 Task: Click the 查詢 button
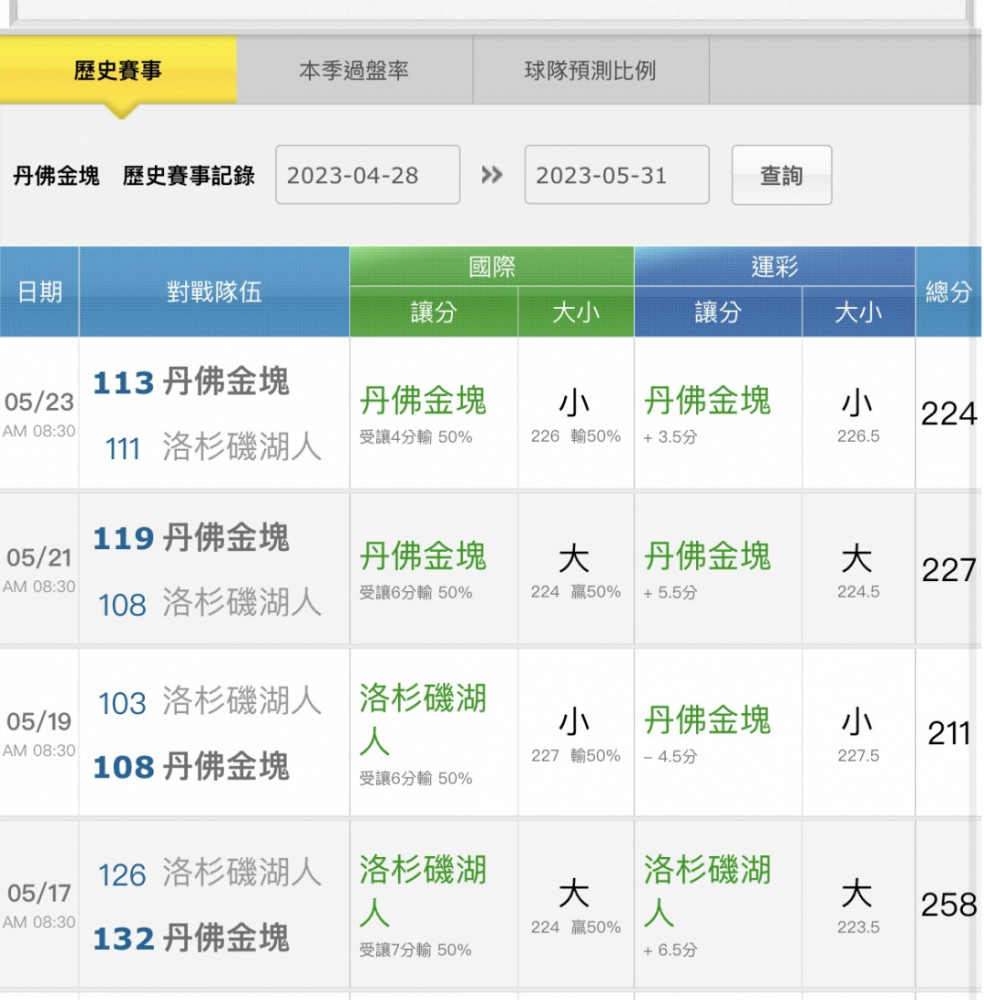click(x=781, y=175)
